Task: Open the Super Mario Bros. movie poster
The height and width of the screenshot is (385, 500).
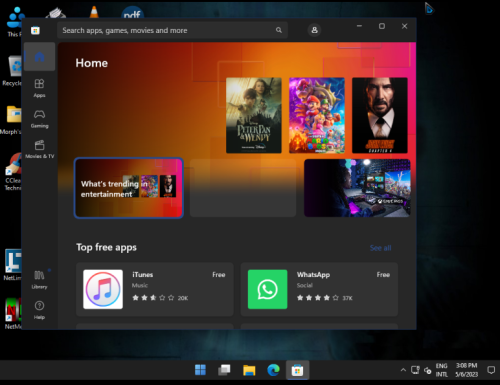Action: tap(317, 115)
